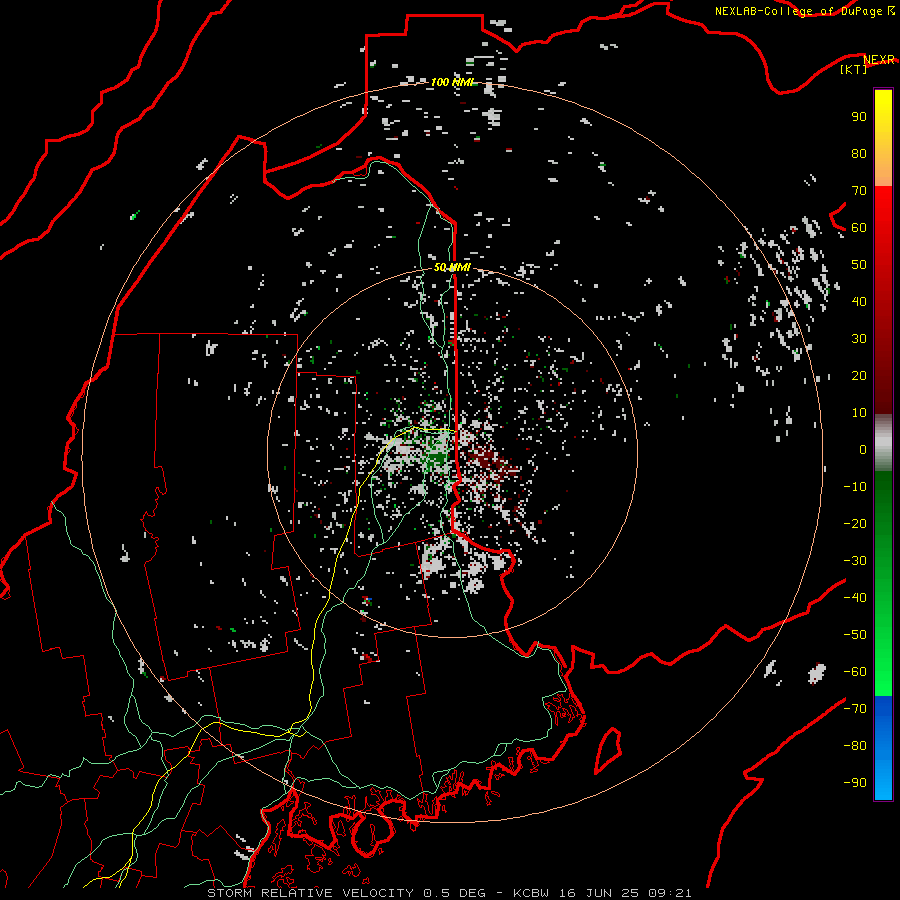This screenshot has height=900, width=900.
Task: Click the 40 value on the velocity scale
Action: [859, 302]
